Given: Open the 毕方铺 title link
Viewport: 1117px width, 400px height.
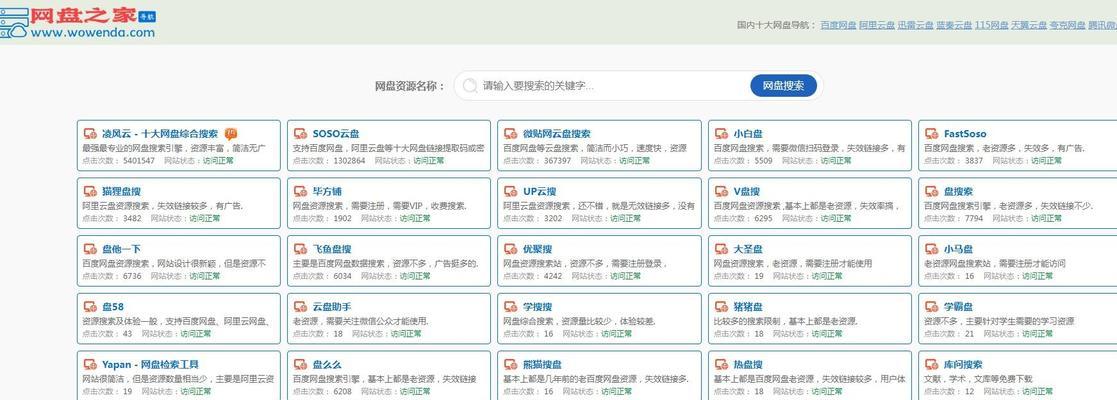Looking at the screenshot, I should (x=327, y=191).
